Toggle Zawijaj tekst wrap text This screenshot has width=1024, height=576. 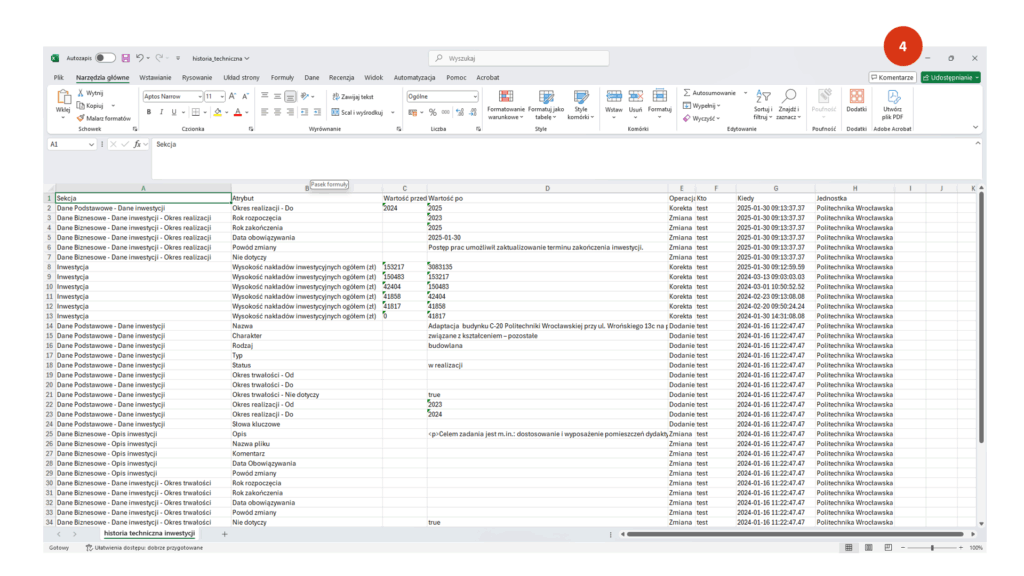[x=353, y=97]
